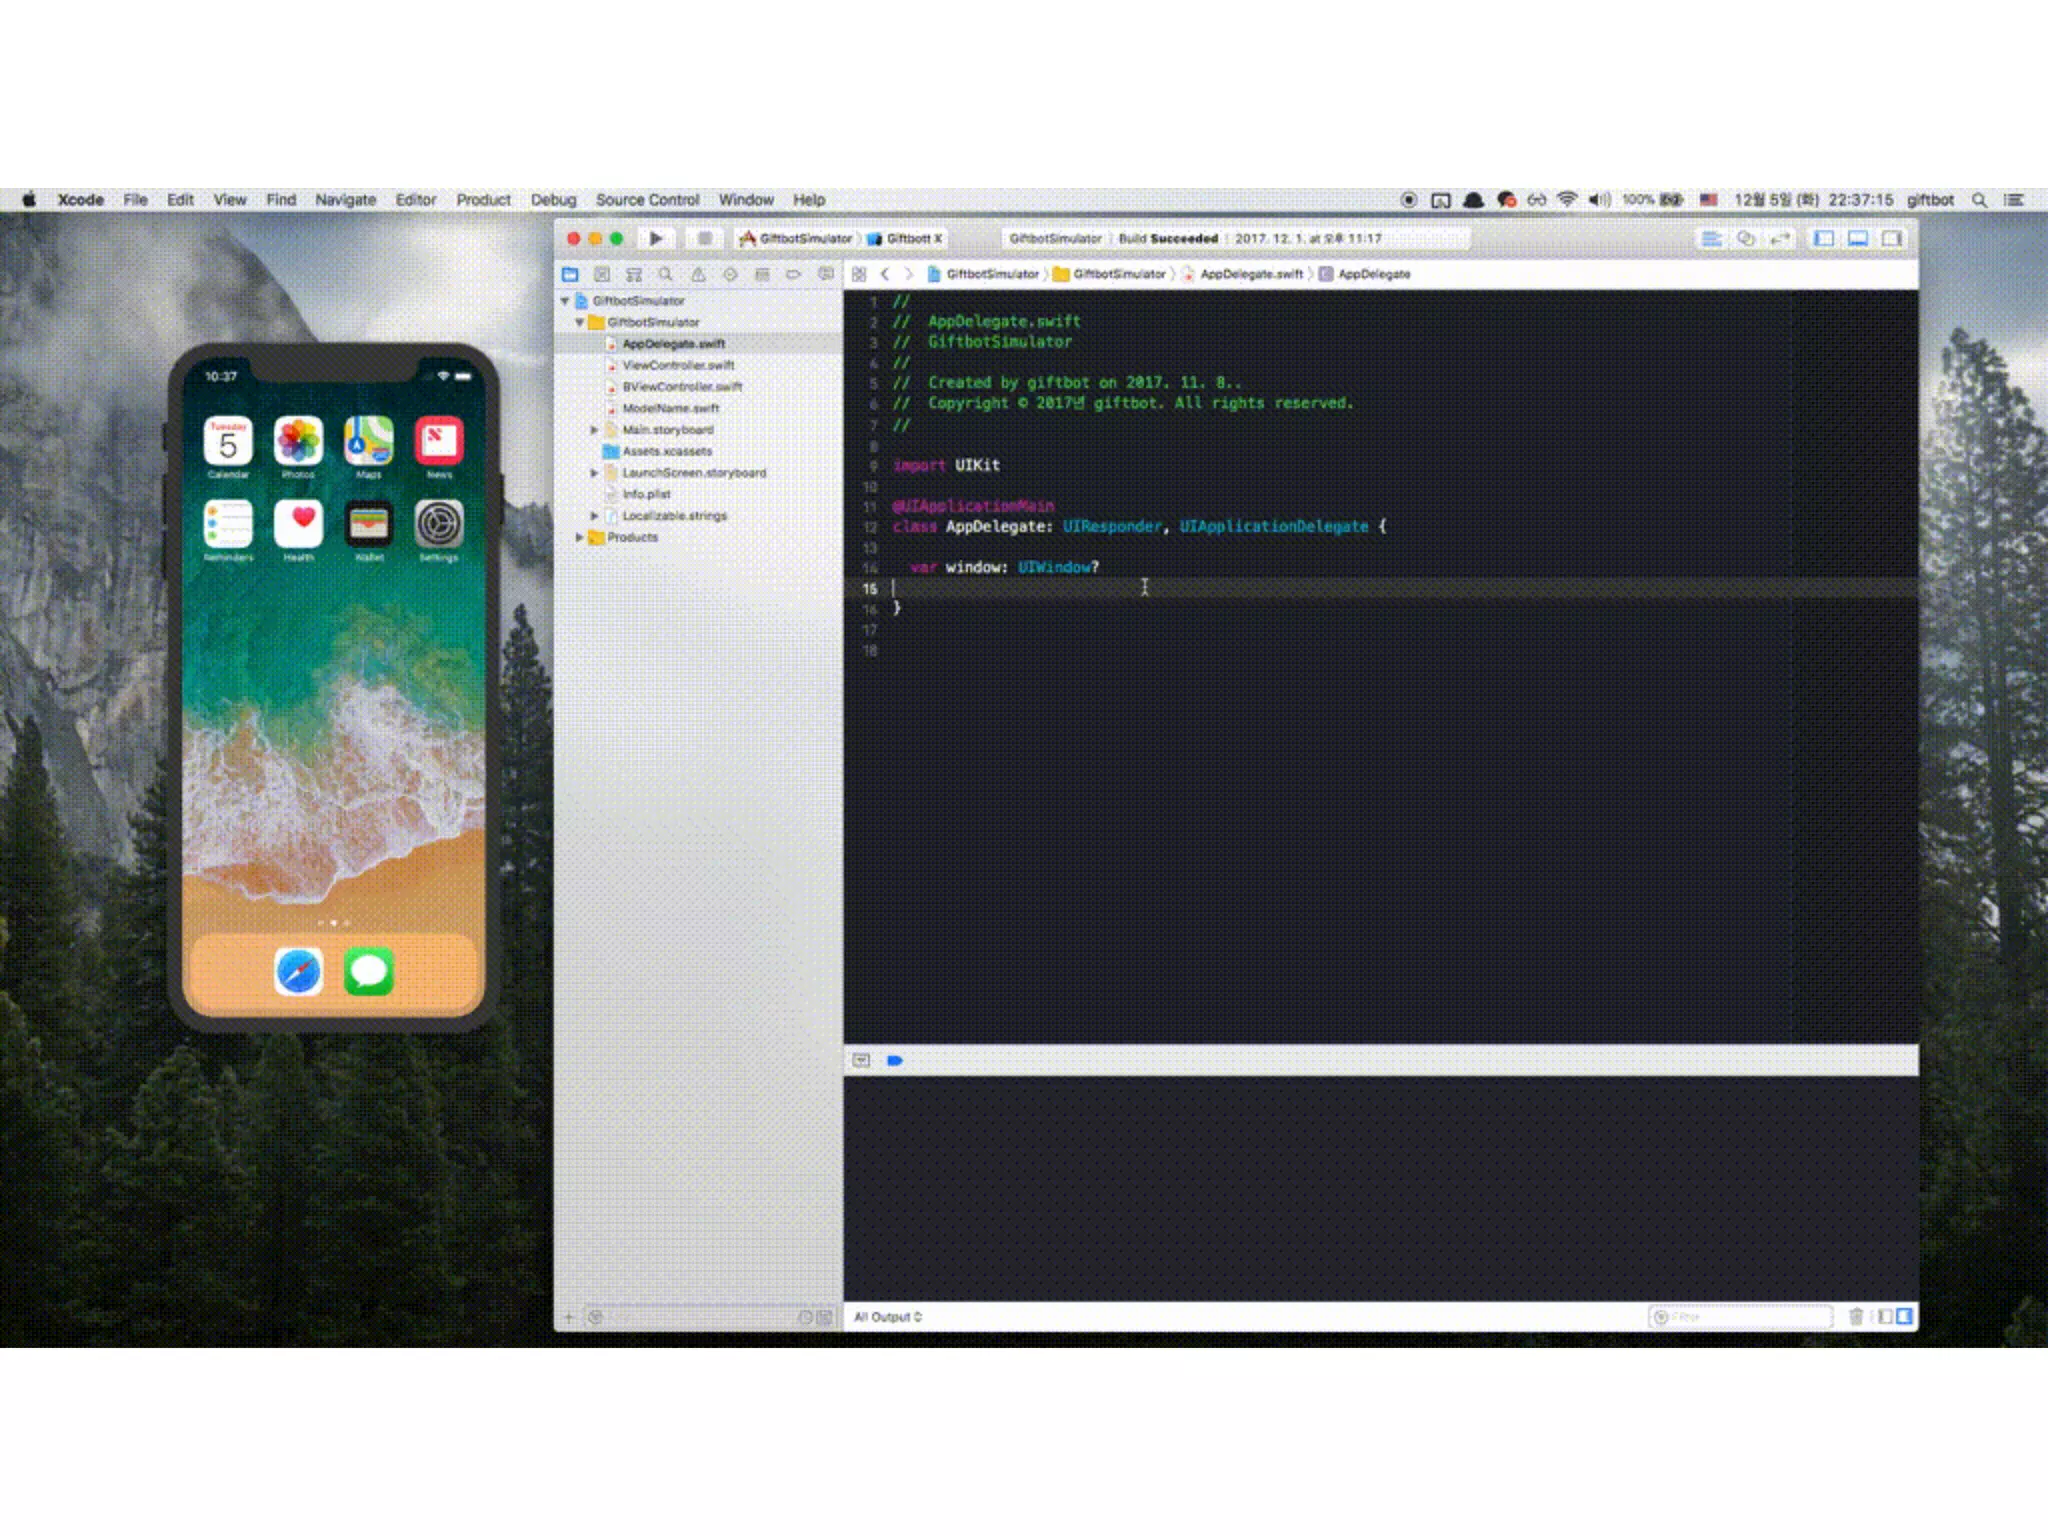Switch to the Assistant editor
This screenshot has width=2048, height=1536.
point(1746,239)
